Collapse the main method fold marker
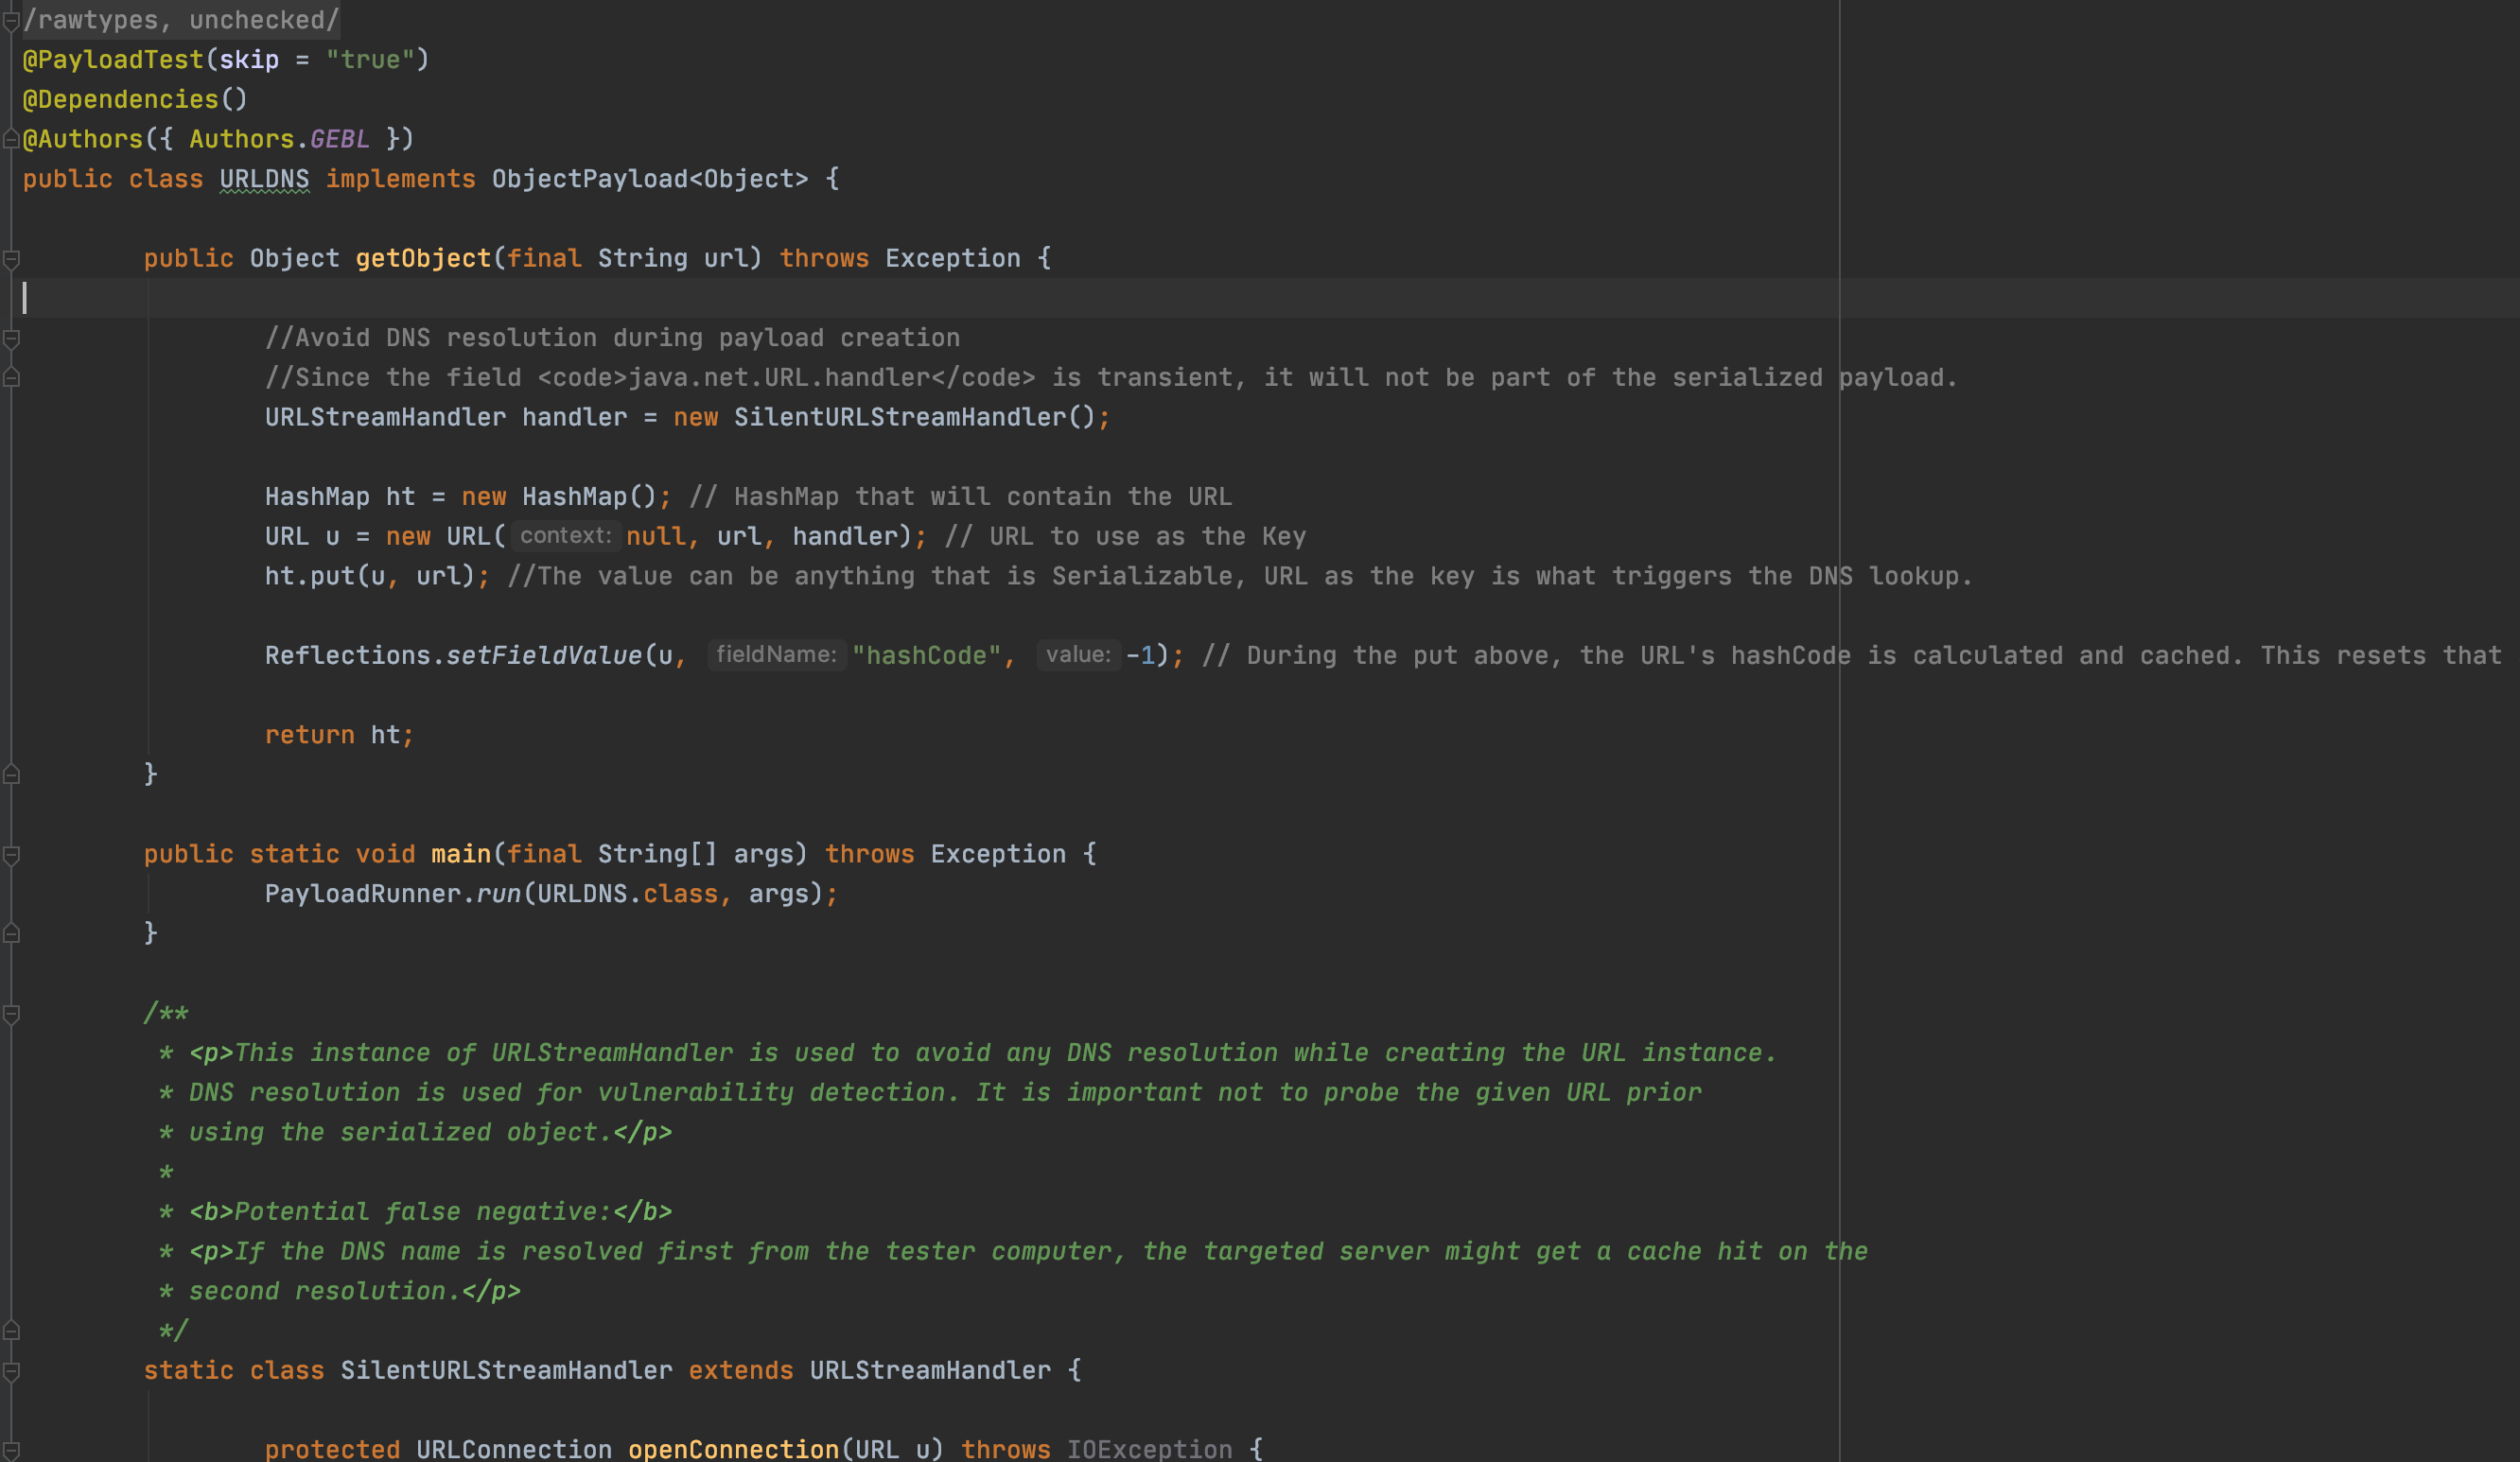Image resolution: width=2520 pixels, height=1462 pixels. 12,855
